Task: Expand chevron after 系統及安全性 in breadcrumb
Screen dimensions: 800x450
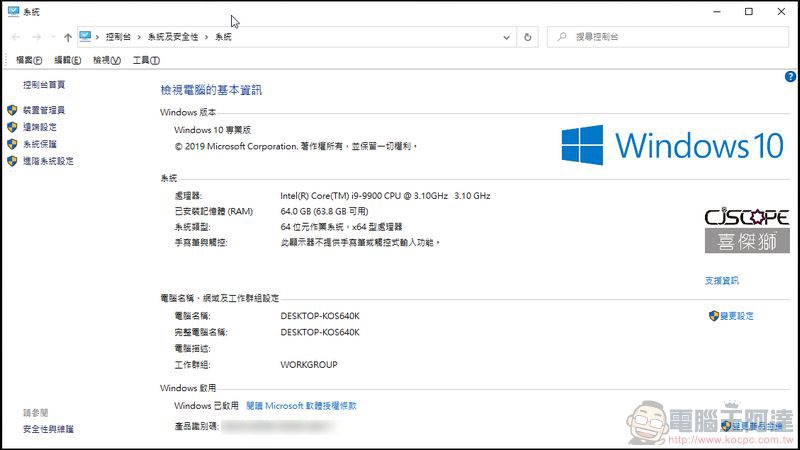Action: (207, 37)
